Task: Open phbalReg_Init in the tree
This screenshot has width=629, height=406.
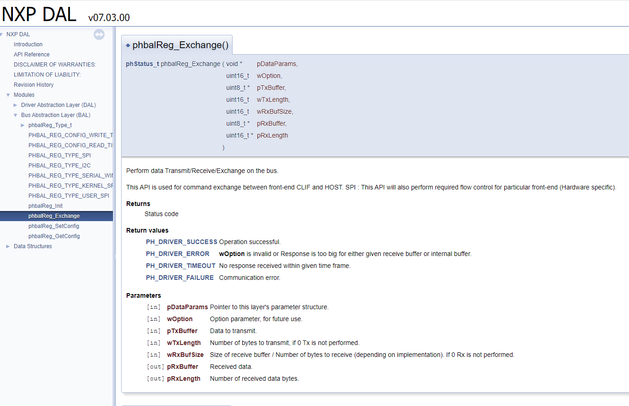Action: pyautogui.click(x=45, y=206)
